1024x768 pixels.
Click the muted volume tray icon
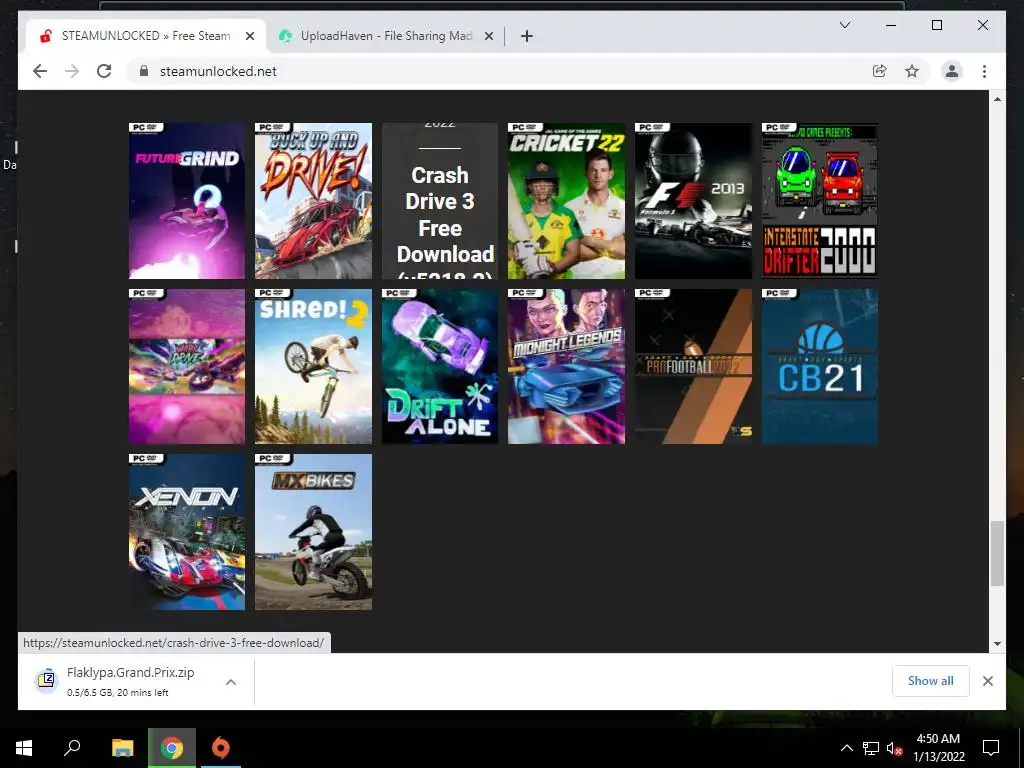[x=894, y=749]
